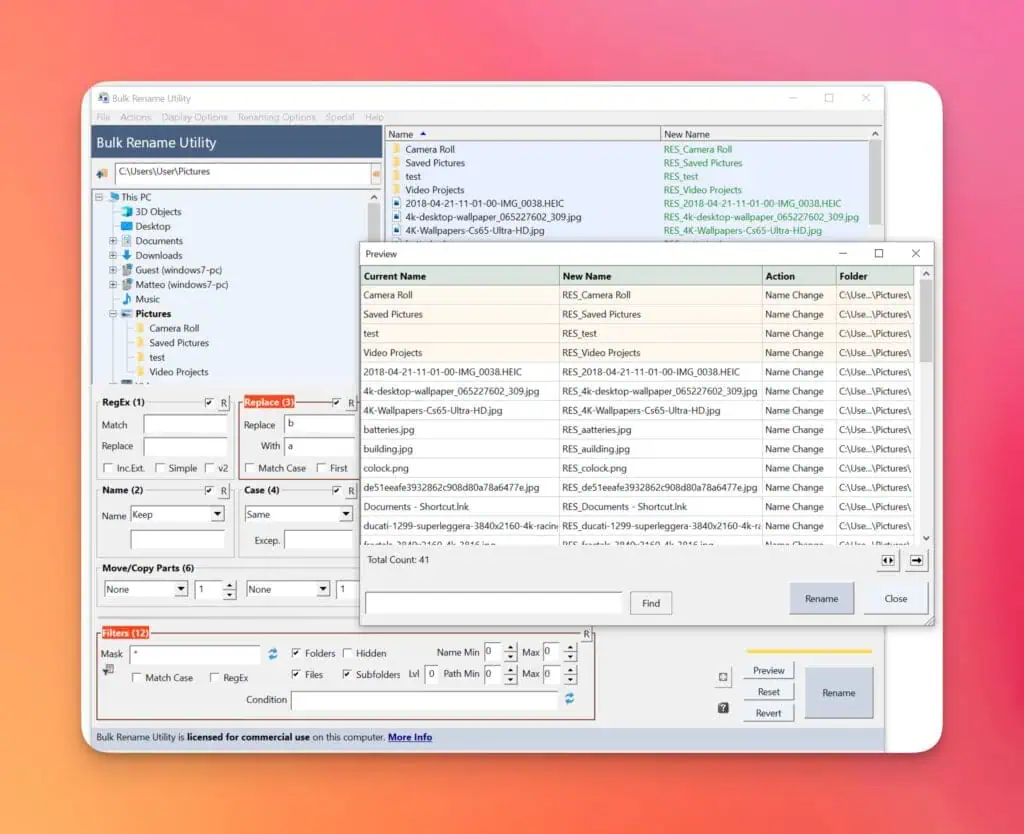Enable the Hidden checkbox in Filters
The image size is (1024, 834).
[x=347, y=653]
